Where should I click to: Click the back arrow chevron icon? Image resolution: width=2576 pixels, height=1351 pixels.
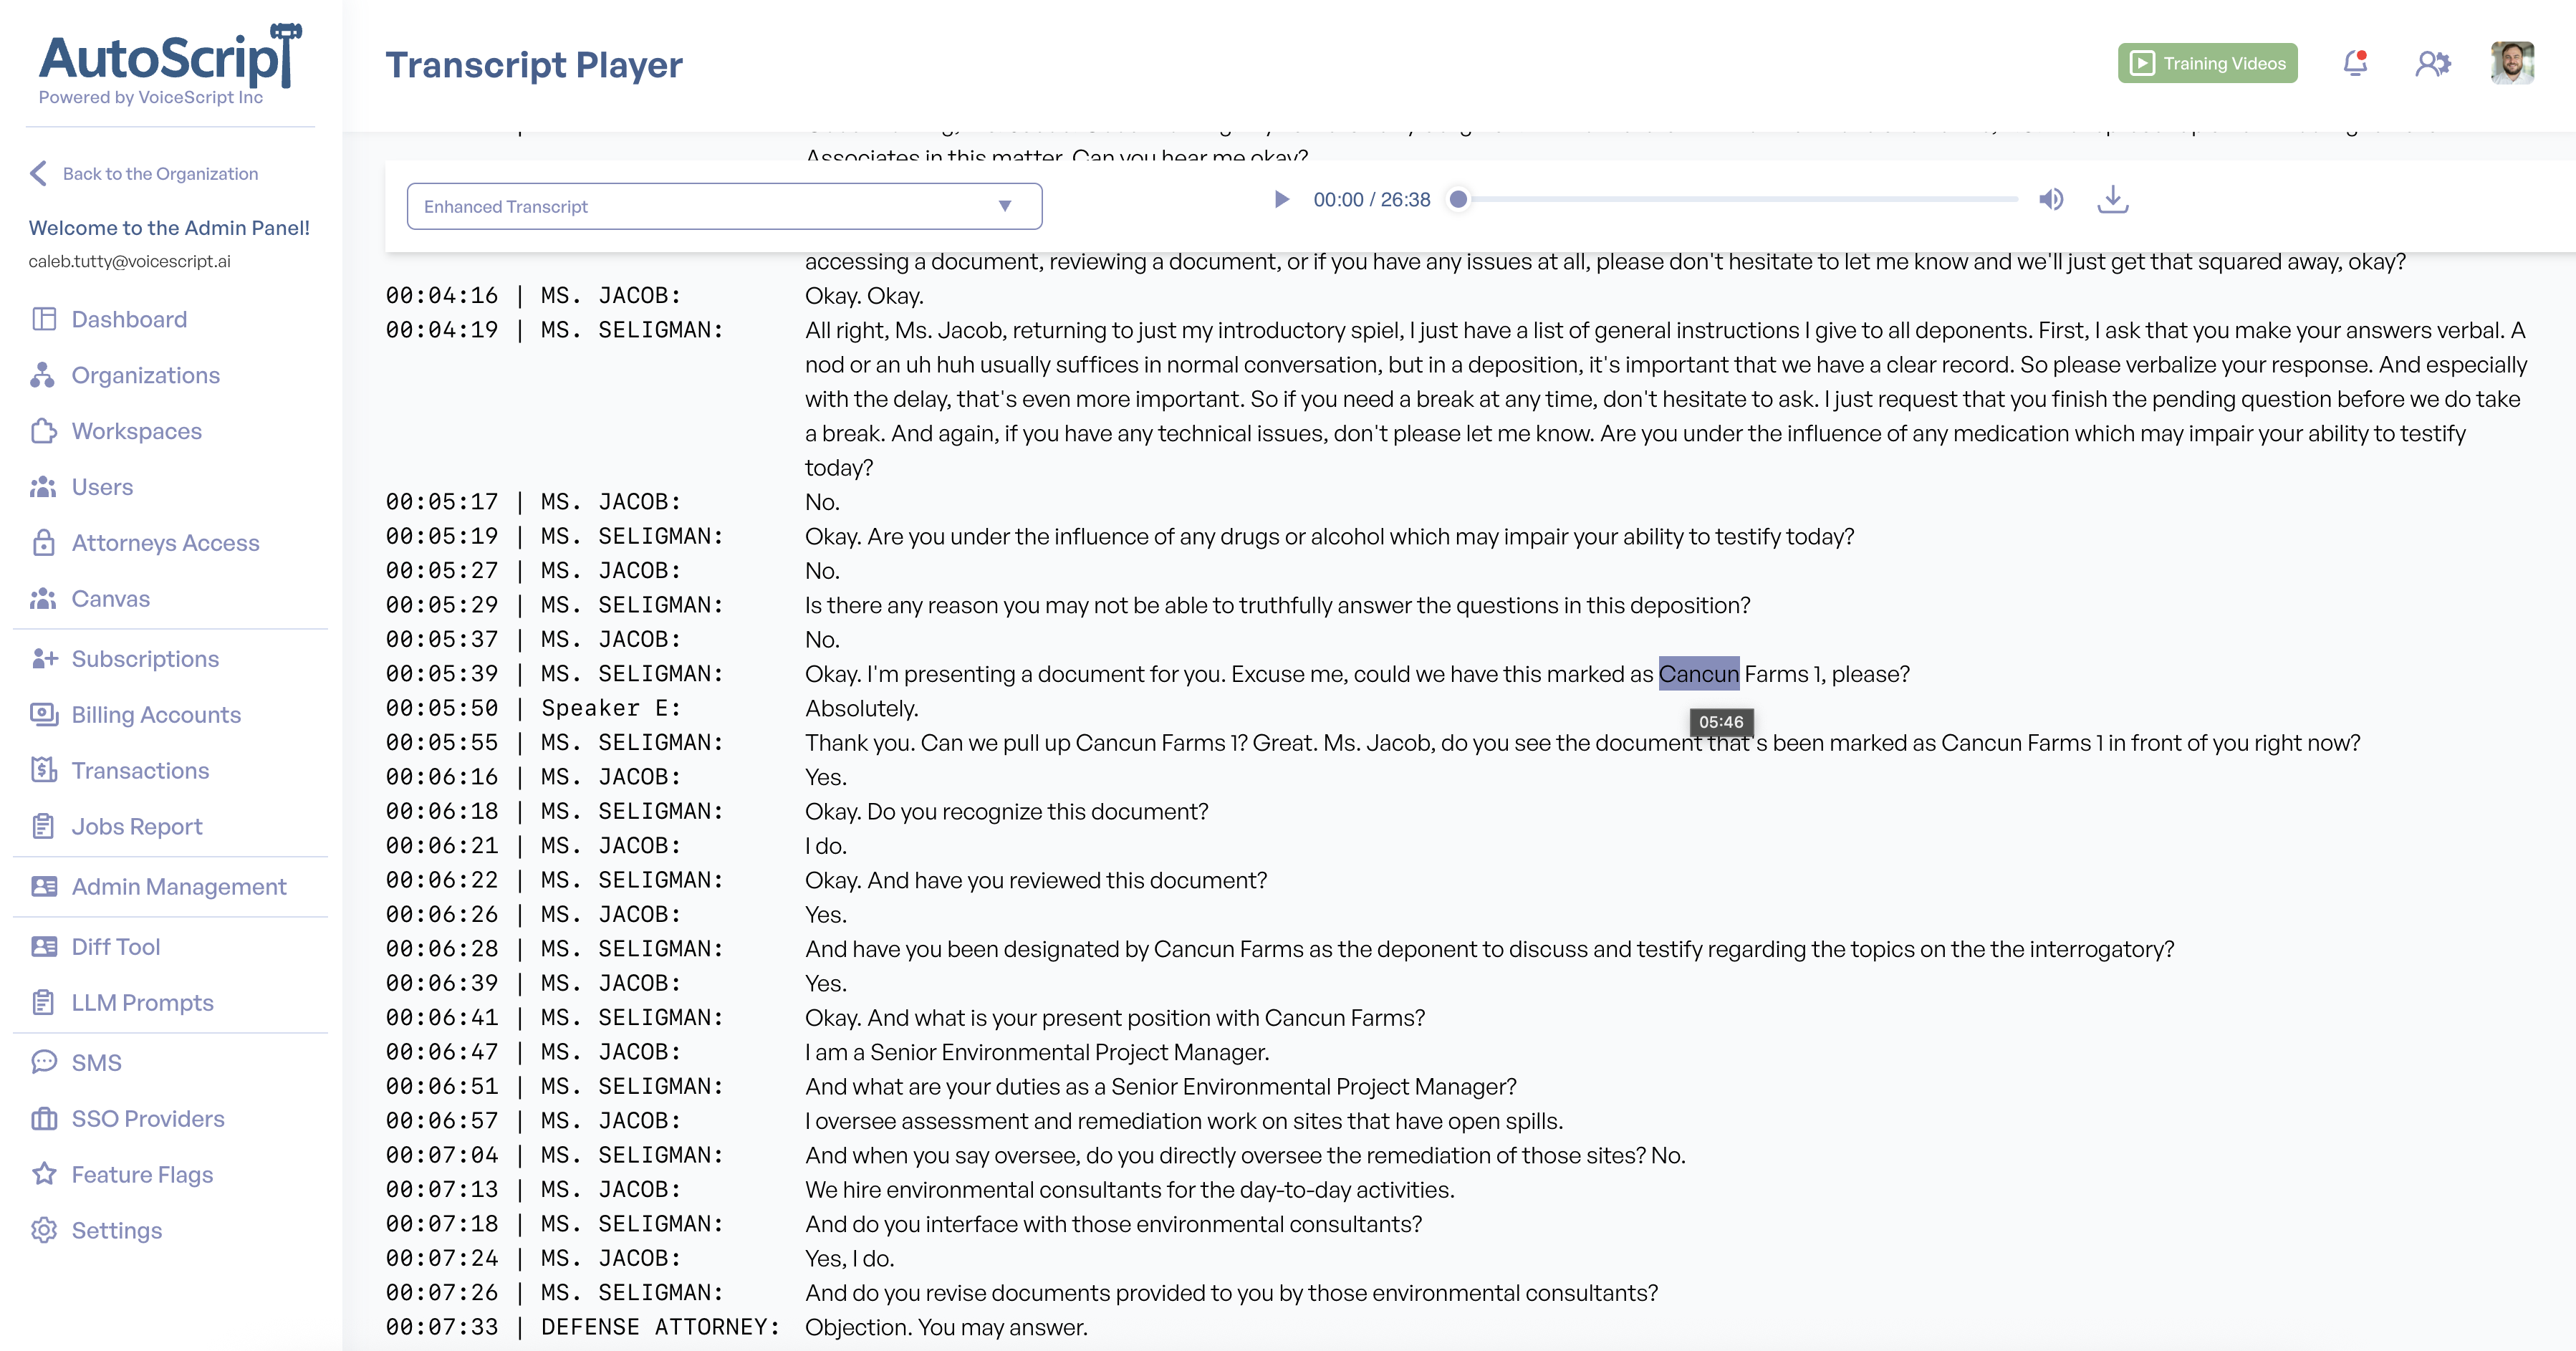[39, 174]
